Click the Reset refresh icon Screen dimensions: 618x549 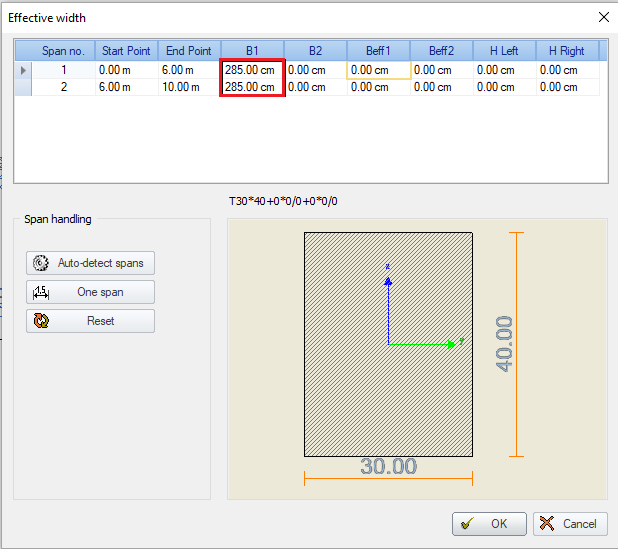click(x=41, y=321)
